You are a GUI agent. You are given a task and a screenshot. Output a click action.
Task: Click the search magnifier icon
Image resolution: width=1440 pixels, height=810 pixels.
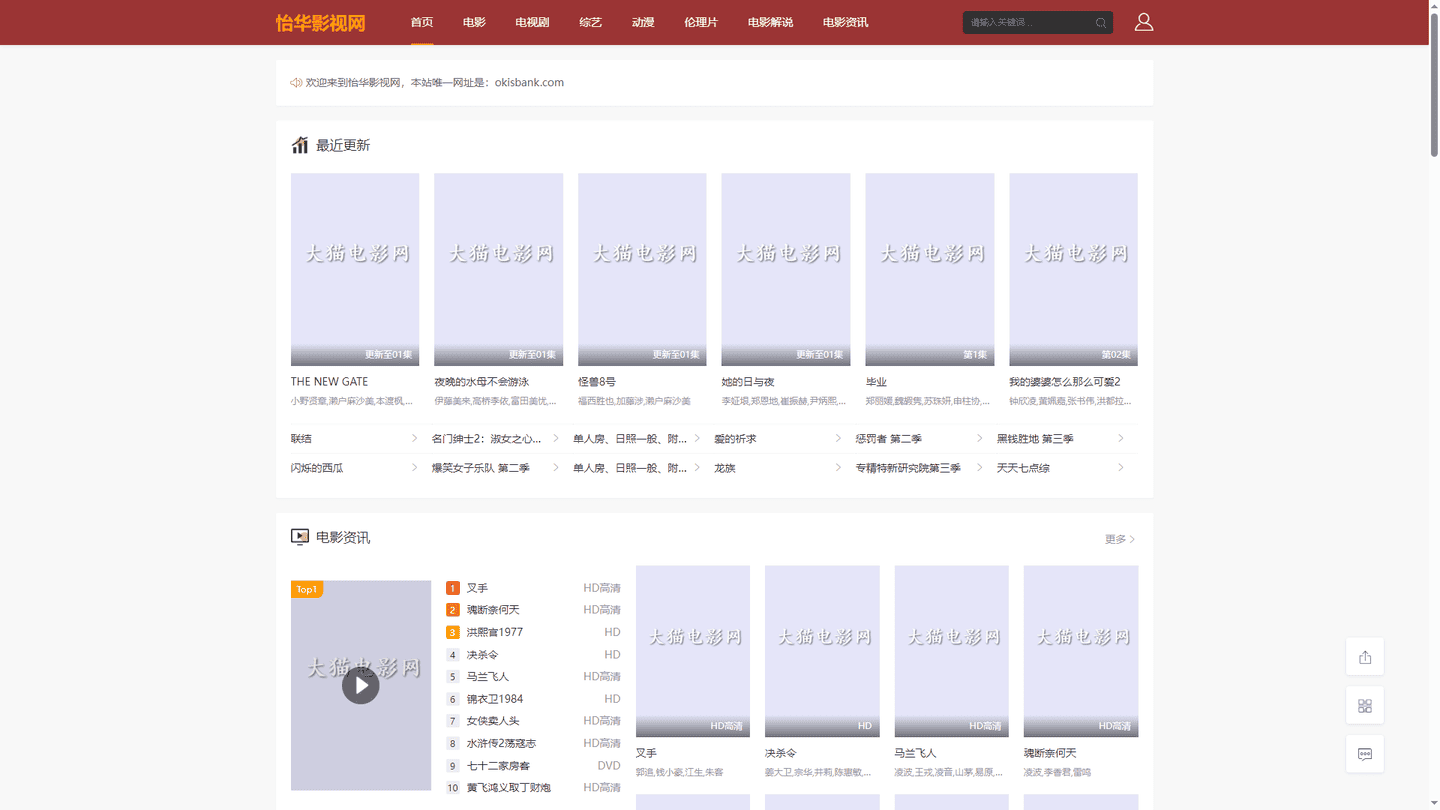tap(1101, 23)
